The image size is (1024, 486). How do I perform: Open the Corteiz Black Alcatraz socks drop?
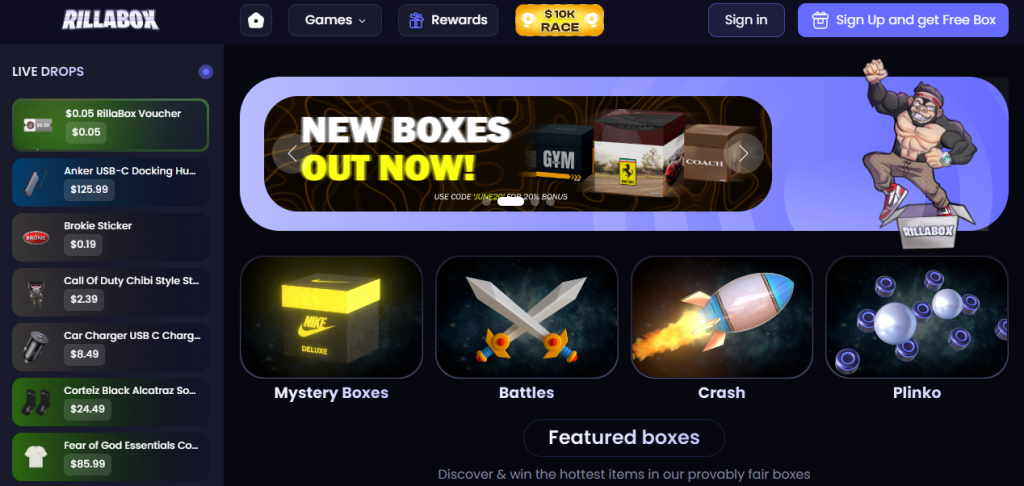coord(110,402)
